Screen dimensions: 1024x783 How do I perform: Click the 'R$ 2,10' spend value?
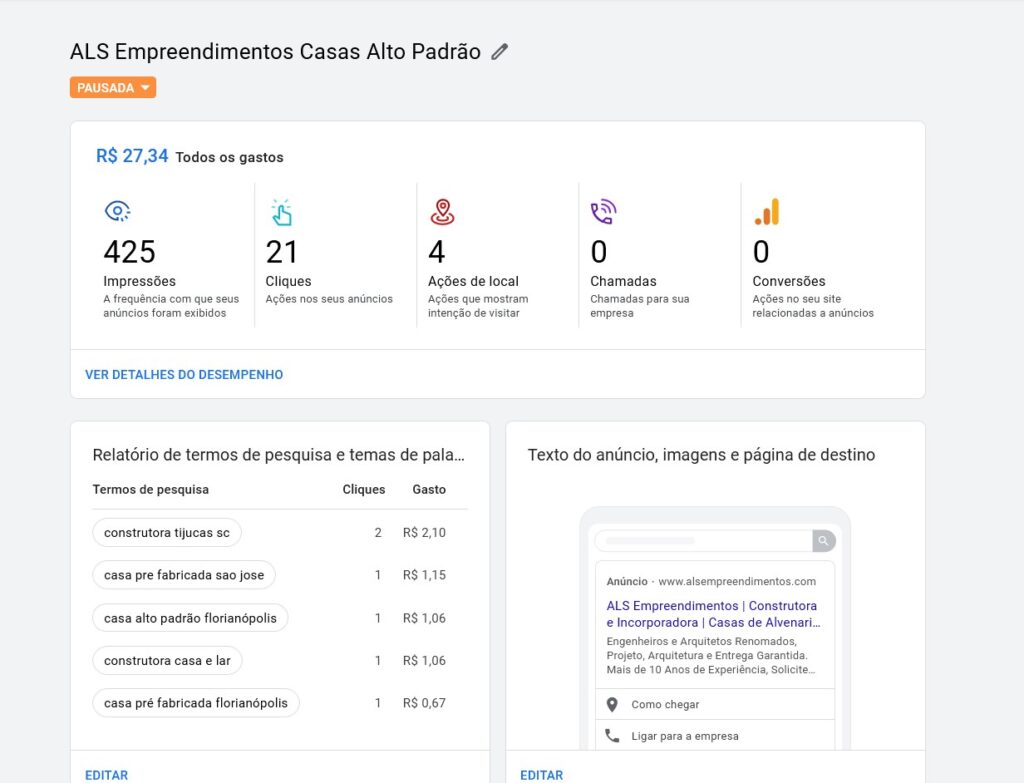coord(424,533)
